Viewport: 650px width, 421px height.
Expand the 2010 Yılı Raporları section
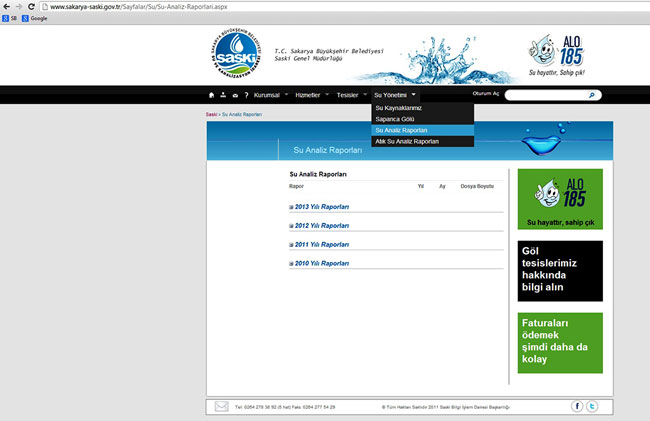click(x=320, y=263)
